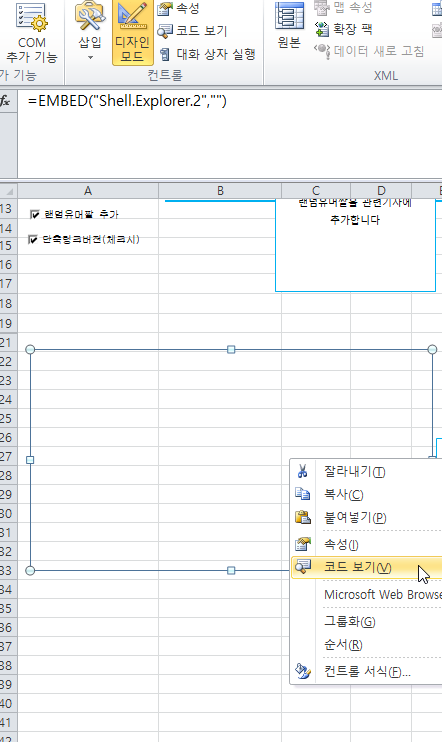Select column D header

coord(381,191)
